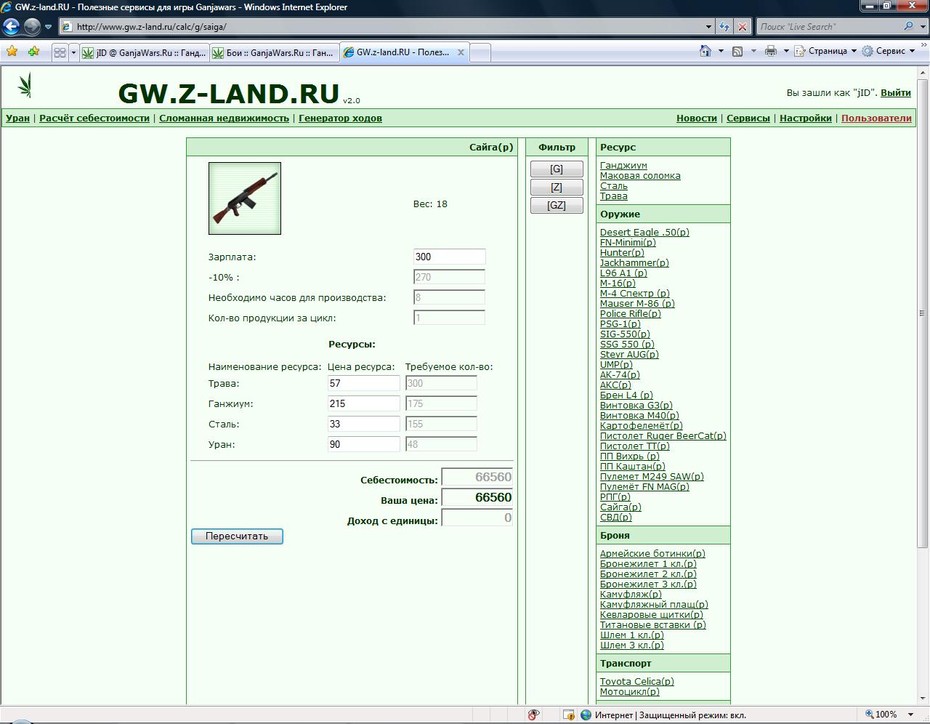Open the Сервис tools dropdown
The image size is (930, 724).
pyautogui.click(x=888, y=52)
